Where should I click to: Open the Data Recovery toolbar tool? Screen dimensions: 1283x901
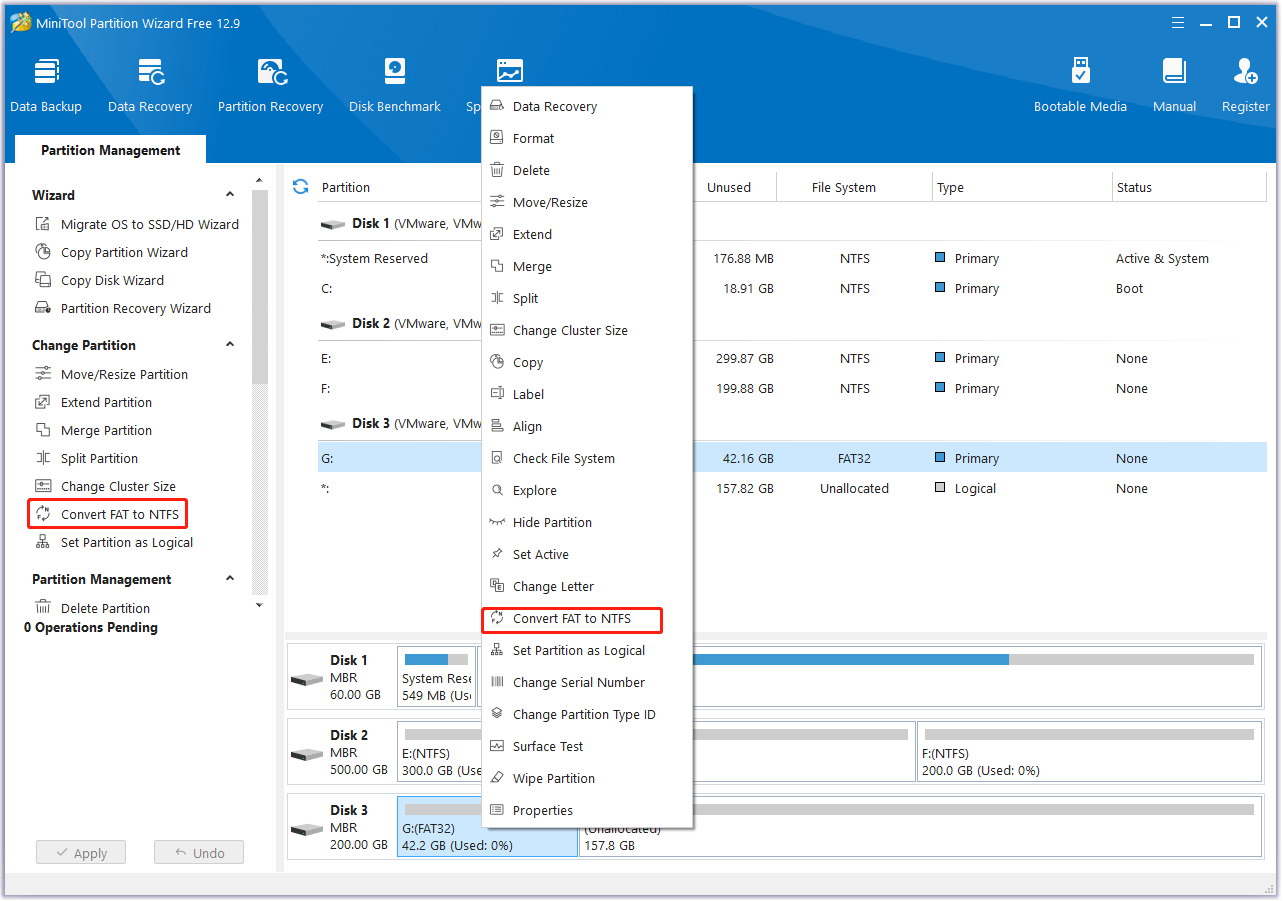[x=150, y=85]
